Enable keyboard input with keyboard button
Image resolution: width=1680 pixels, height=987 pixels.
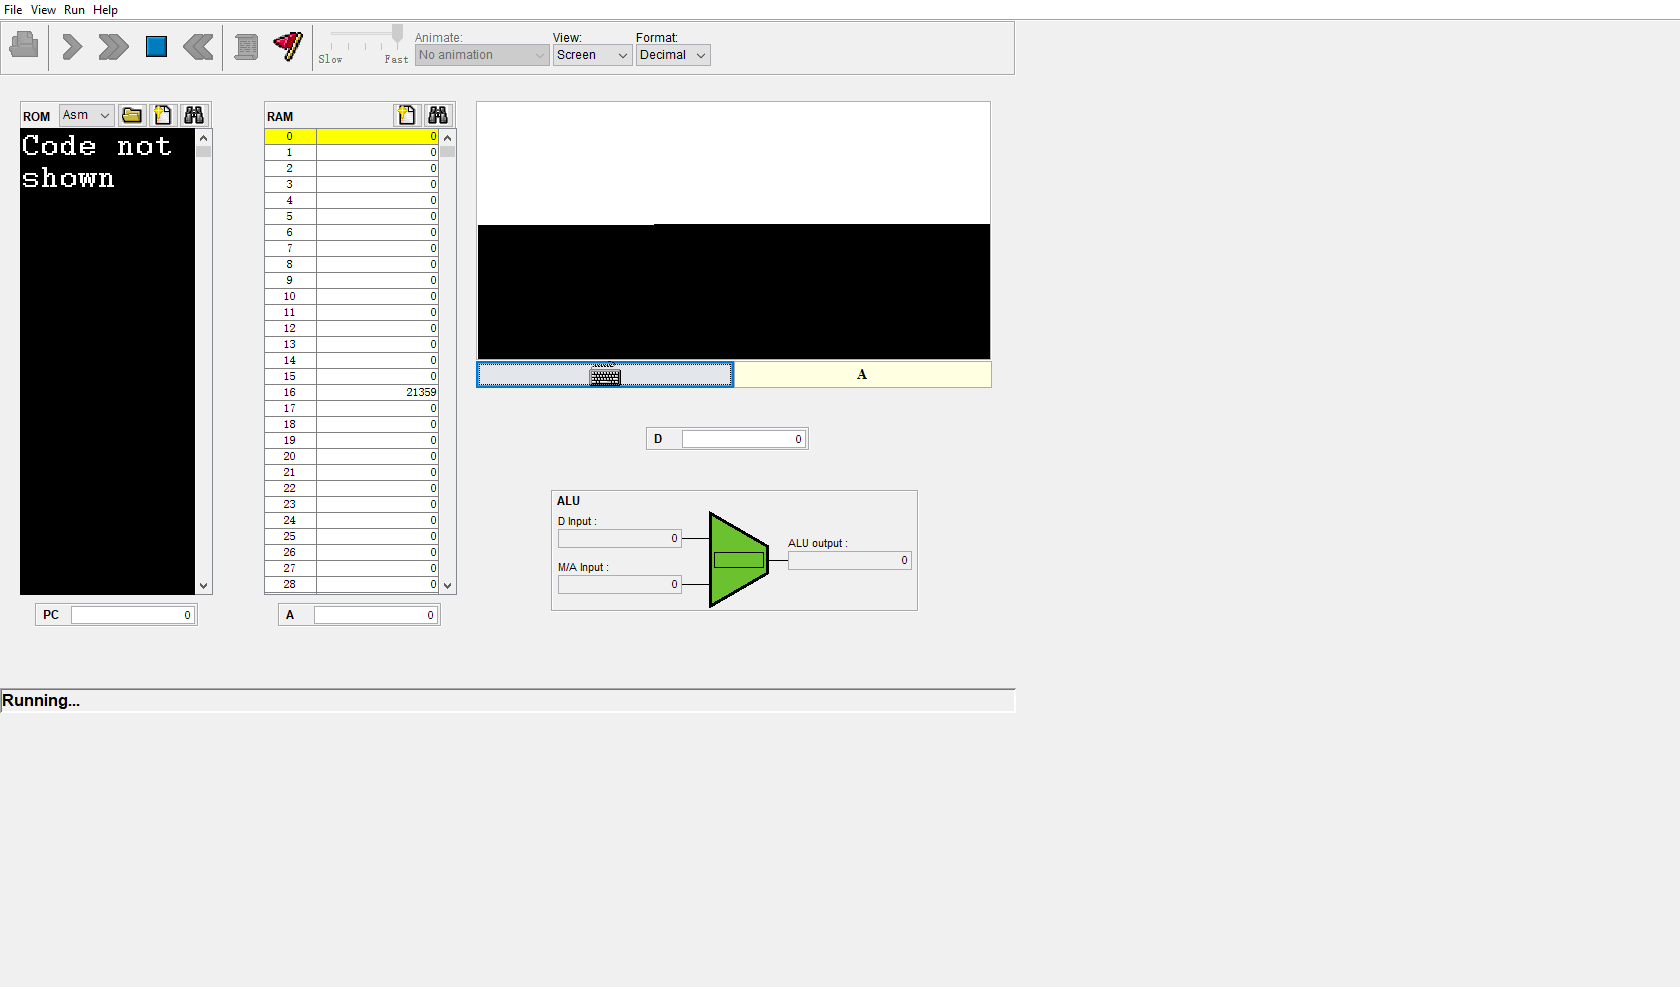coord(605,375)
